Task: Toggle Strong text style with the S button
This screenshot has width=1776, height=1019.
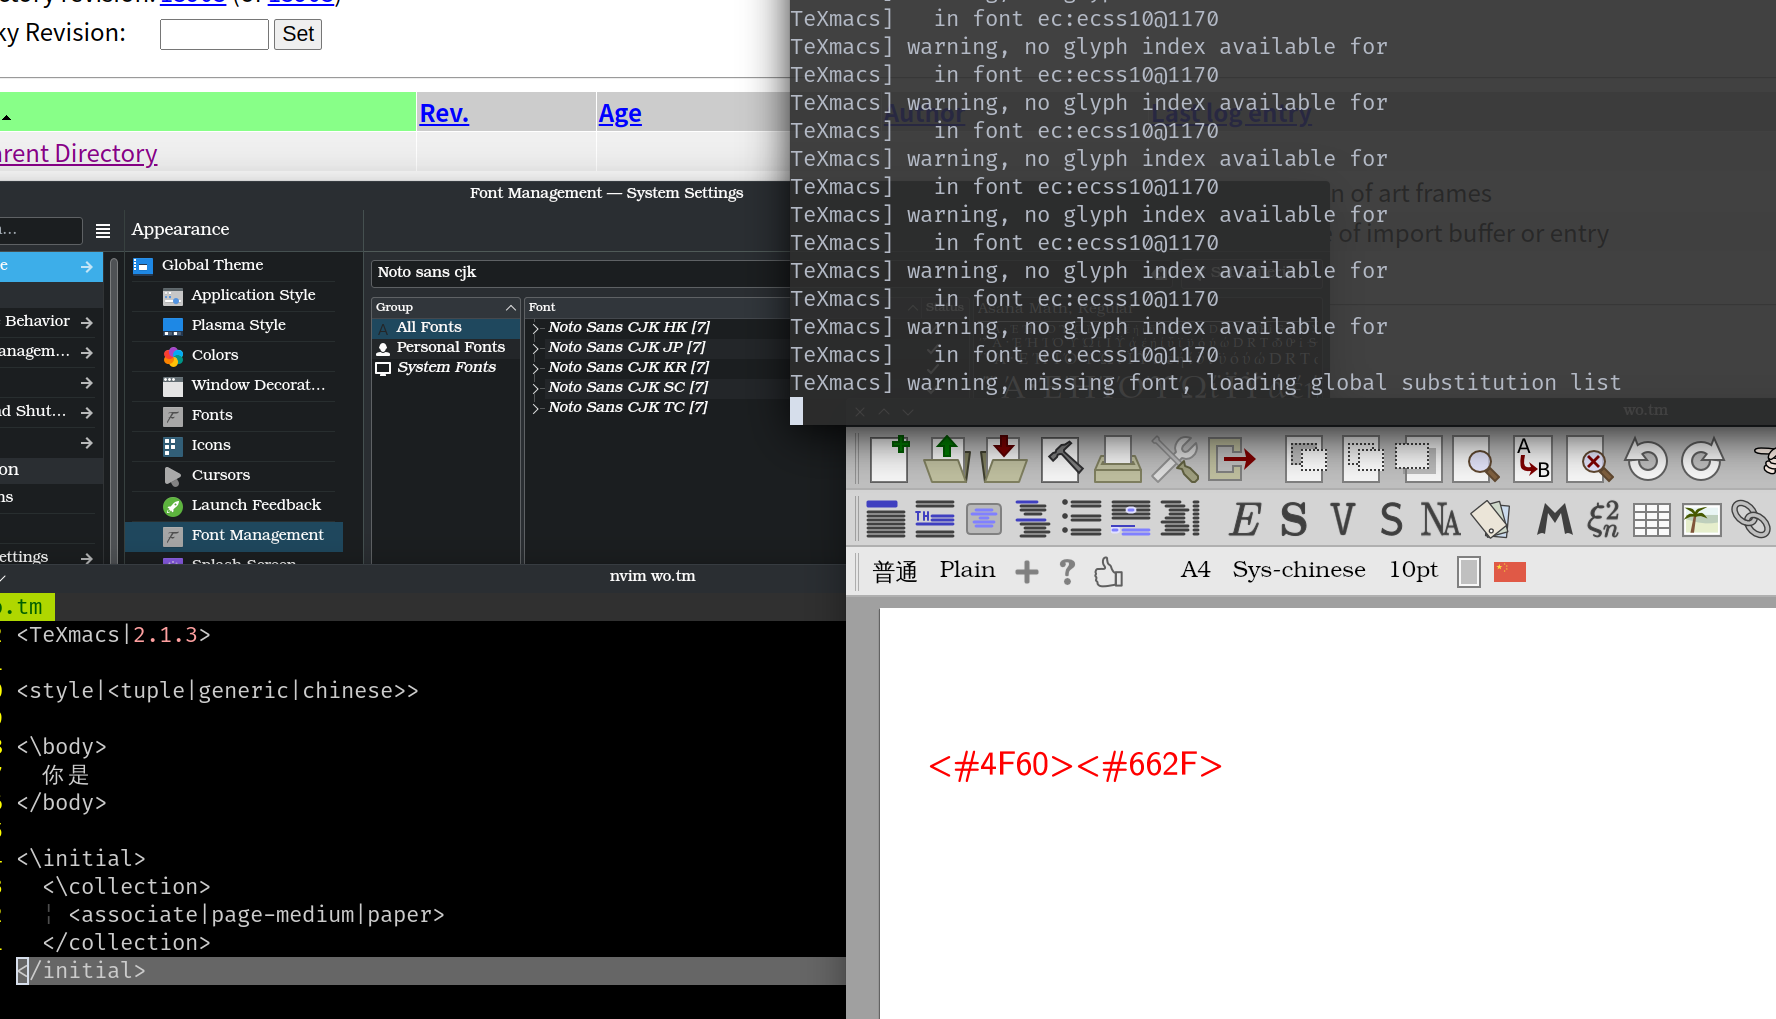Action: pos(1292,519)
